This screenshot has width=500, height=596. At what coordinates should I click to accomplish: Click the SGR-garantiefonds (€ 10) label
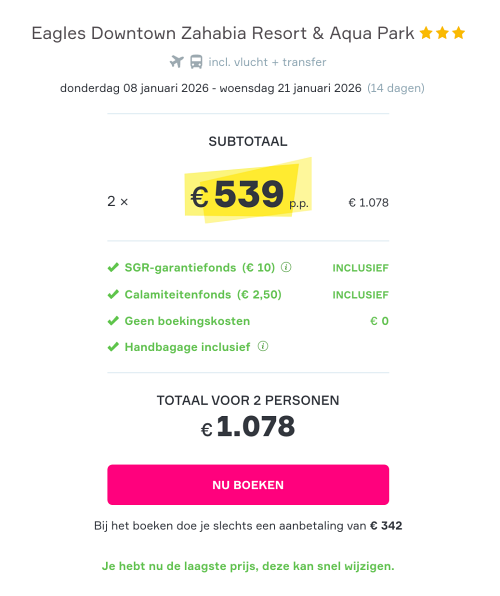pyautogui.click(x=200, y=268)
